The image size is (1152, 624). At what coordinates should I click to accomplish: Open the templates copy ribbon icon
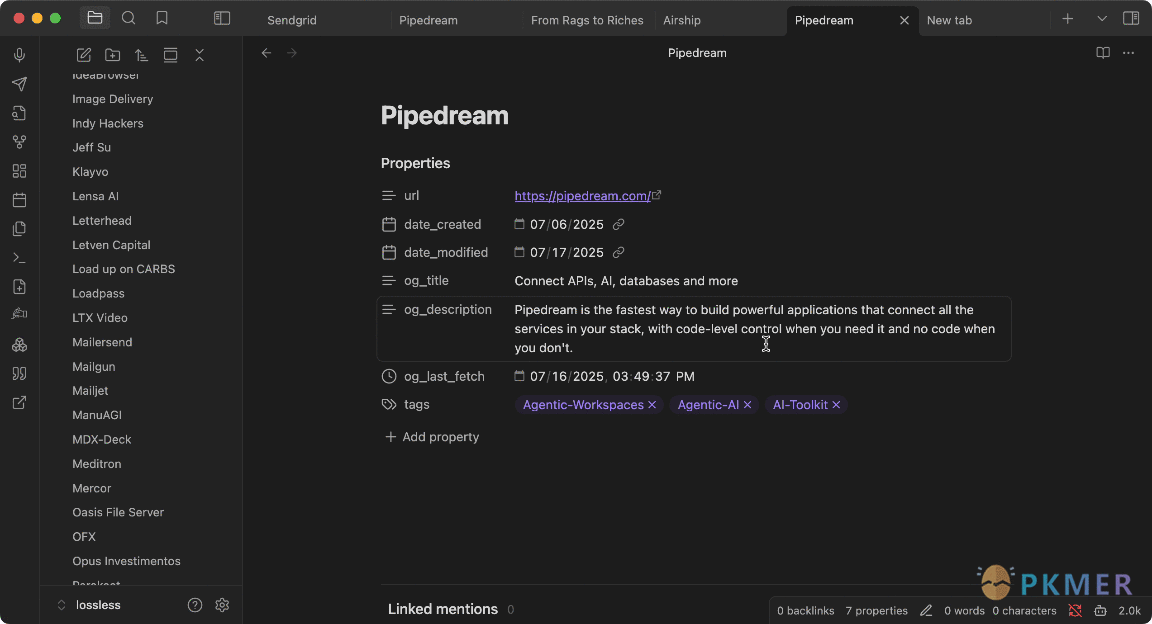(20, 229)
